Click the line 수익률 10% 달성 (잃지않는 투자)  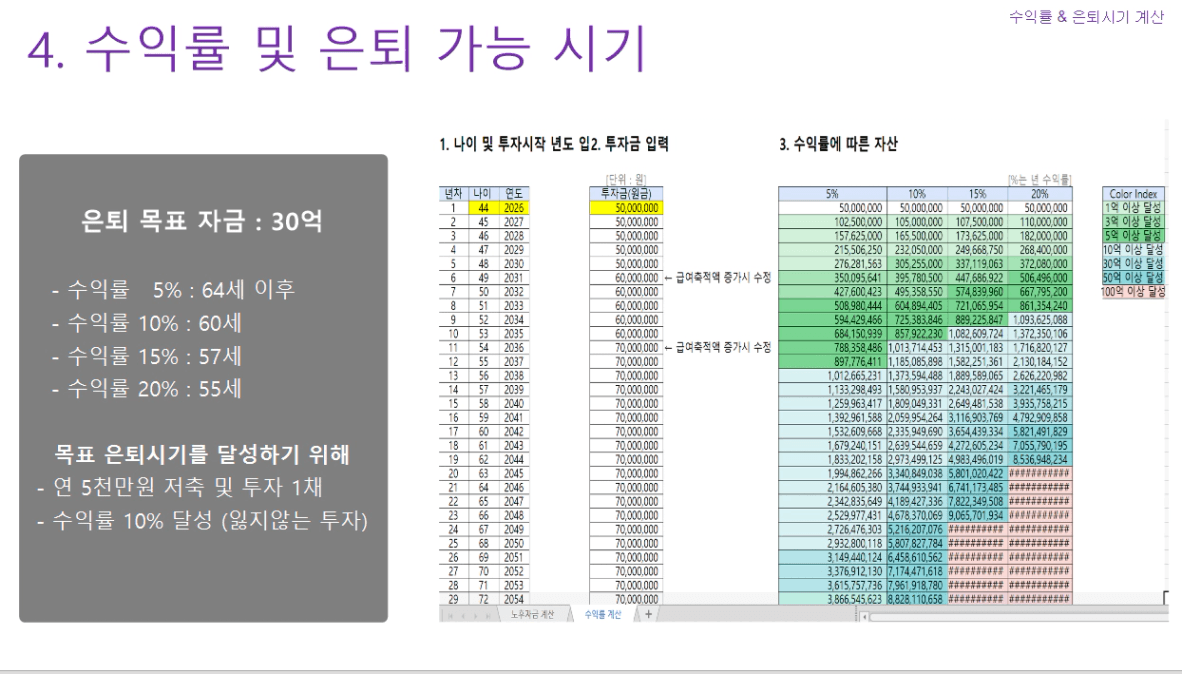(x=202, y=520)
